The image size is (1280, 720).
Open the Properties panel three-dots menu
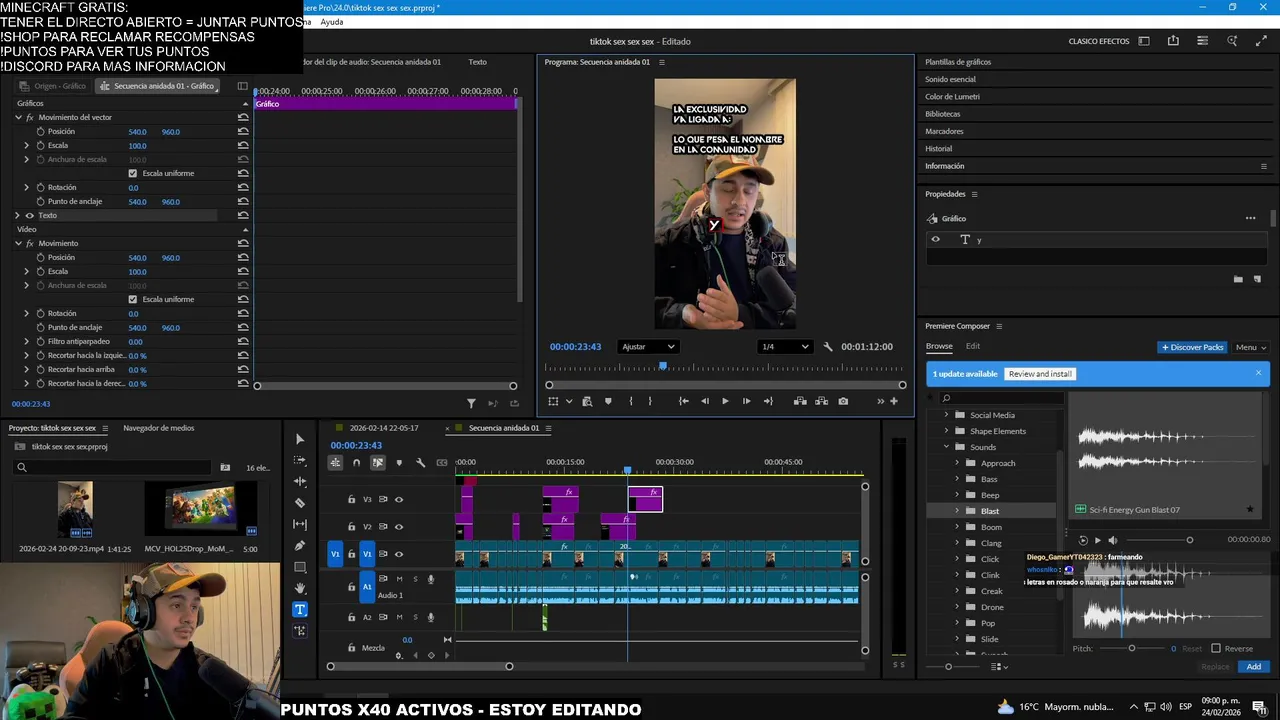pos(1250,218)
